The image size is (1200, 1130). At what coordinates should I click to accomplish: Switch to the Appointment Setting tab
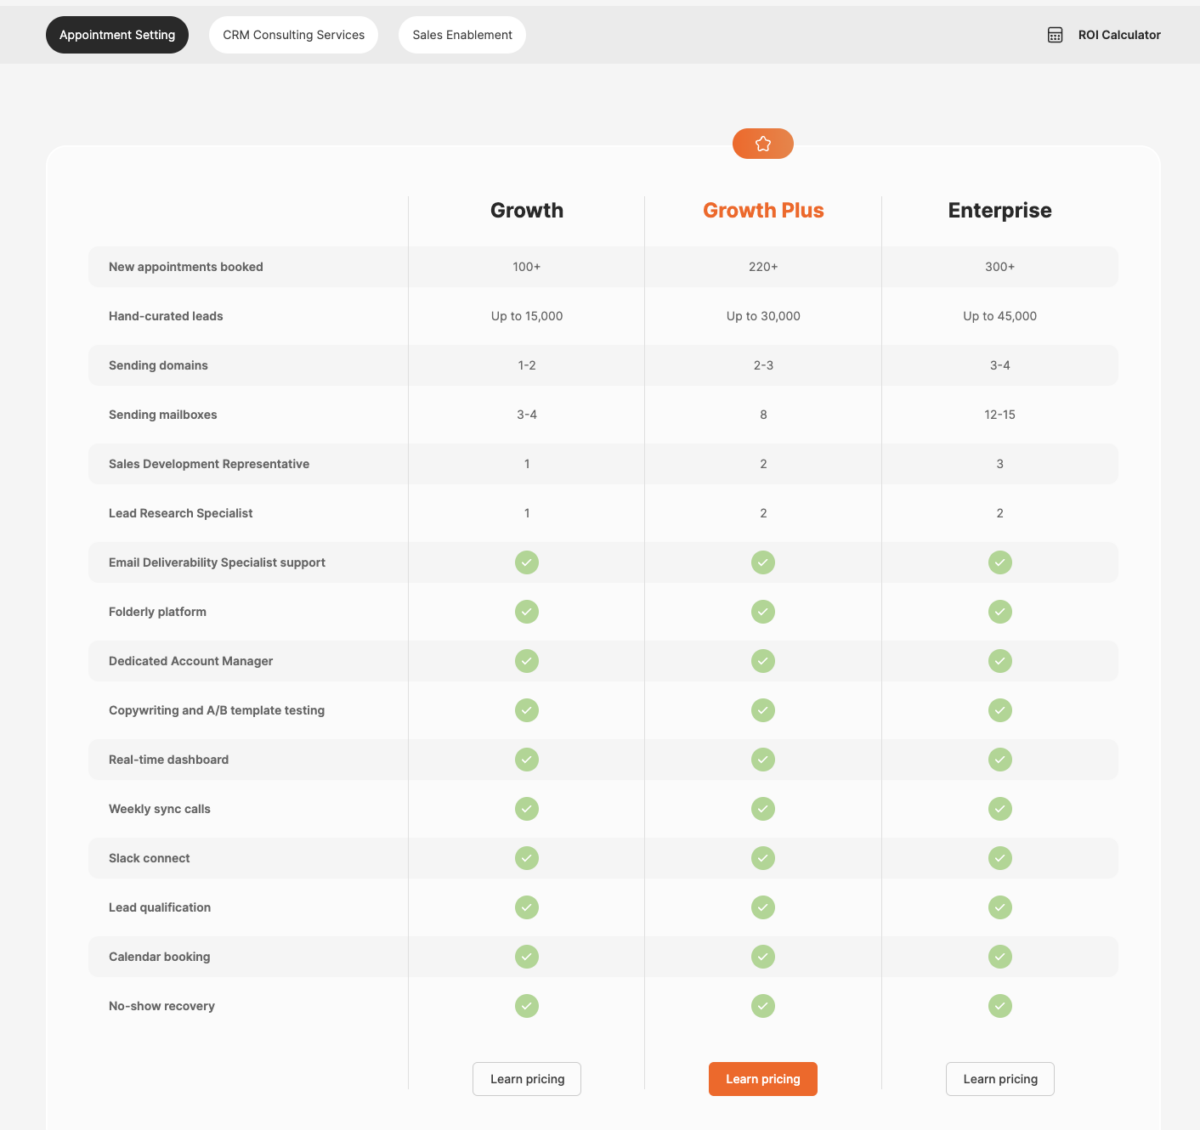pyautogui.click(x=117, y=35)
